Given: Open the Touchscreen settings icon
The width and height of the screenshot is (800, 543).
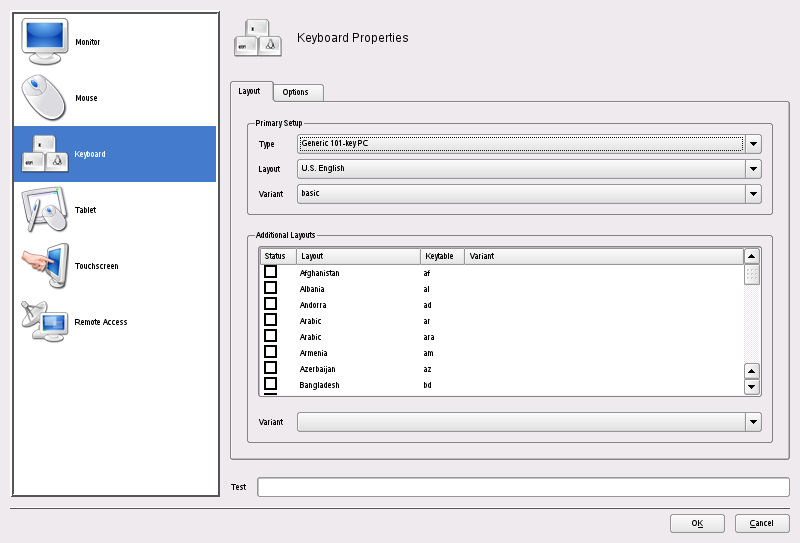Looking at the screenshot, I should 44,266.
